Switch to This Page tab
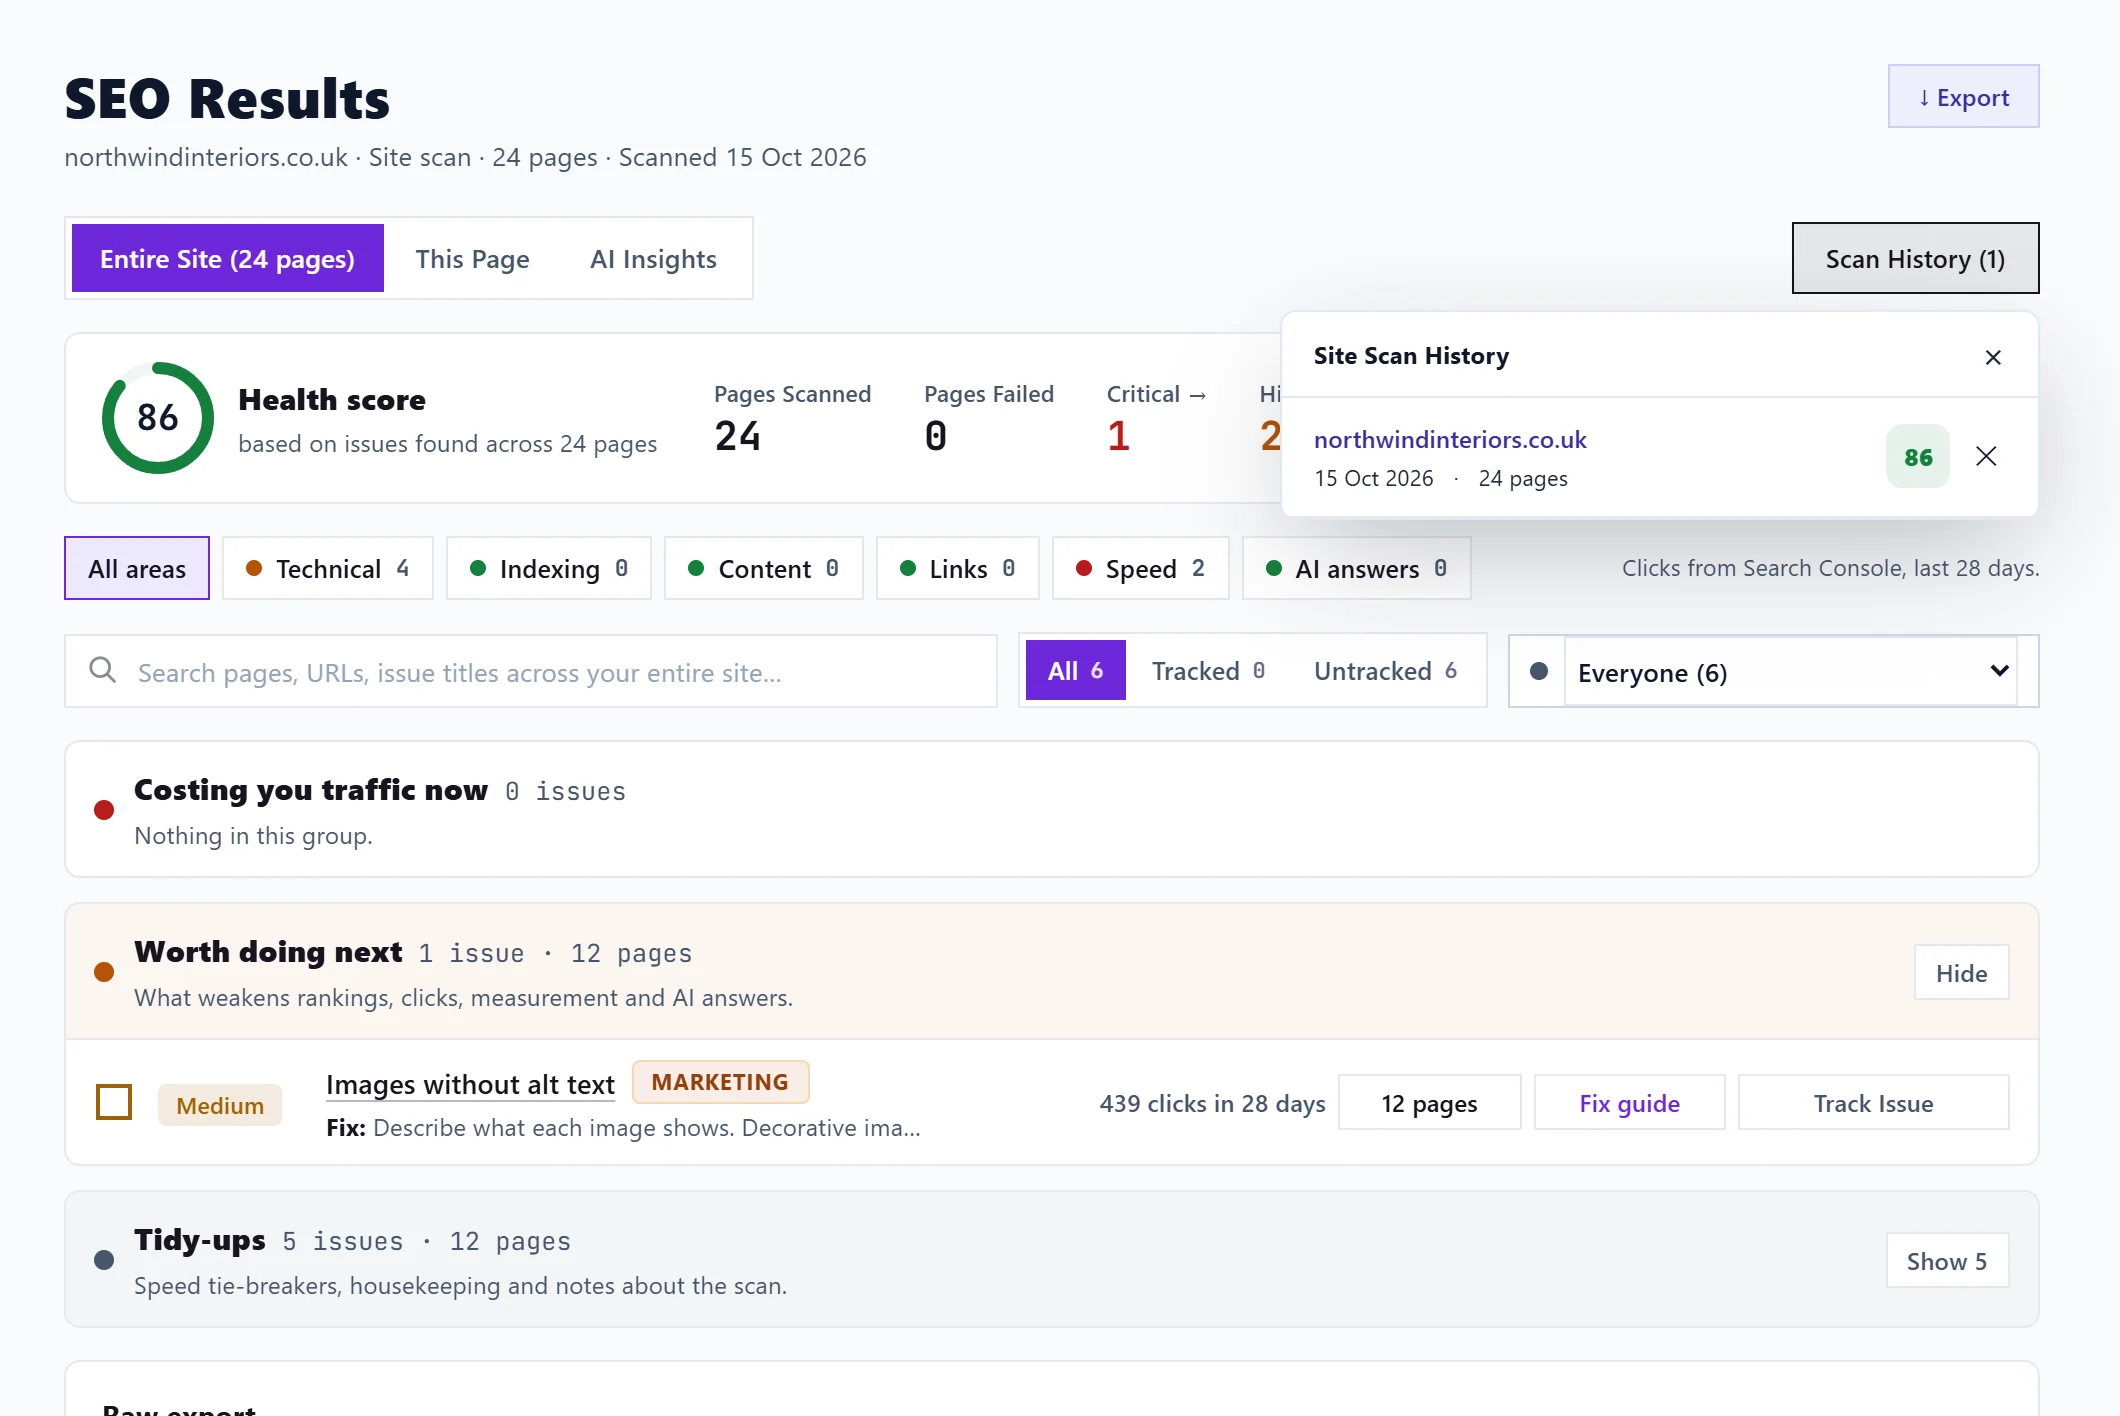 [472, 258]
